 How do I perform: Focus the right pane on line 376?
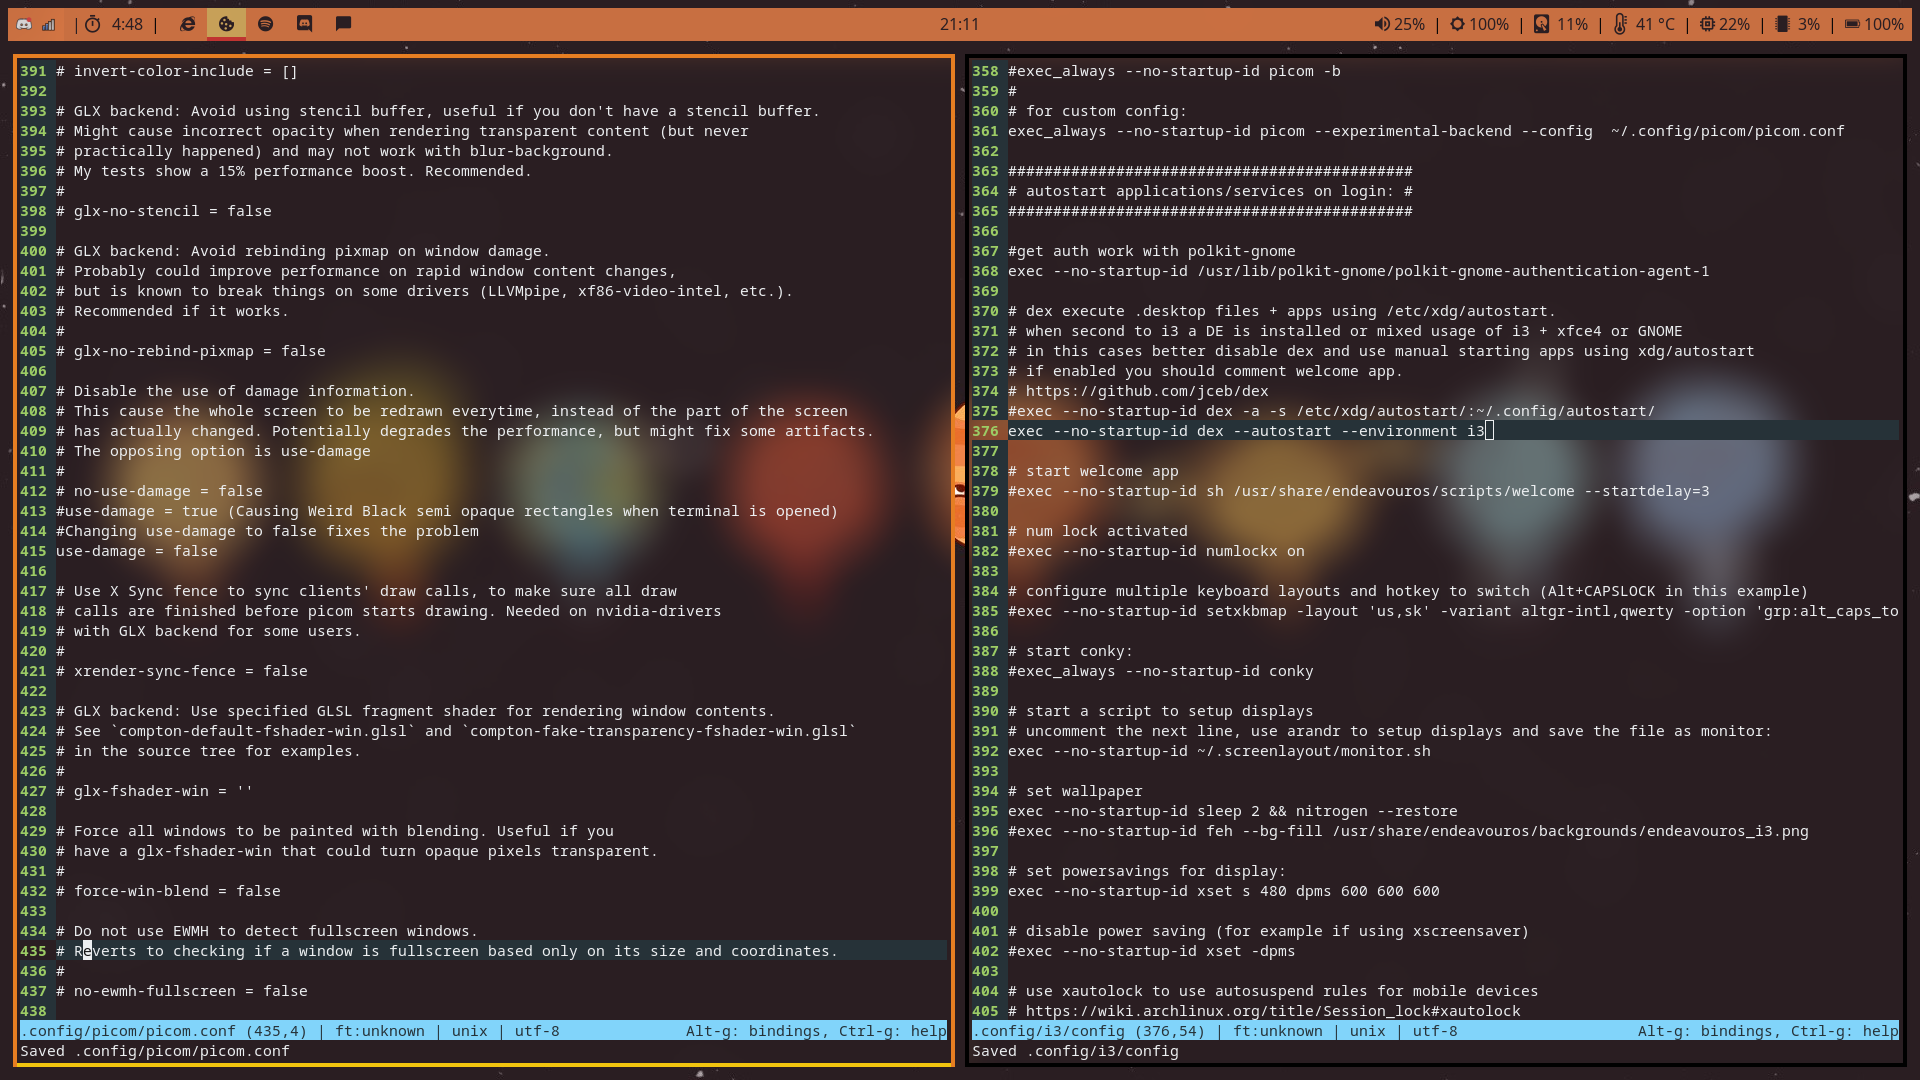coord(1245,431)
